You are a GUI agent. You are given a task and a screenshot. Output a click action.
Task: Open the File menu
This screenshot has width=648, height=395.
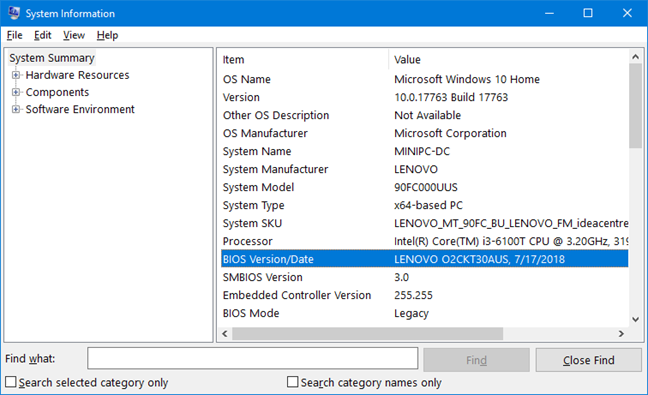pyautogui.click(x=14, y=35)
